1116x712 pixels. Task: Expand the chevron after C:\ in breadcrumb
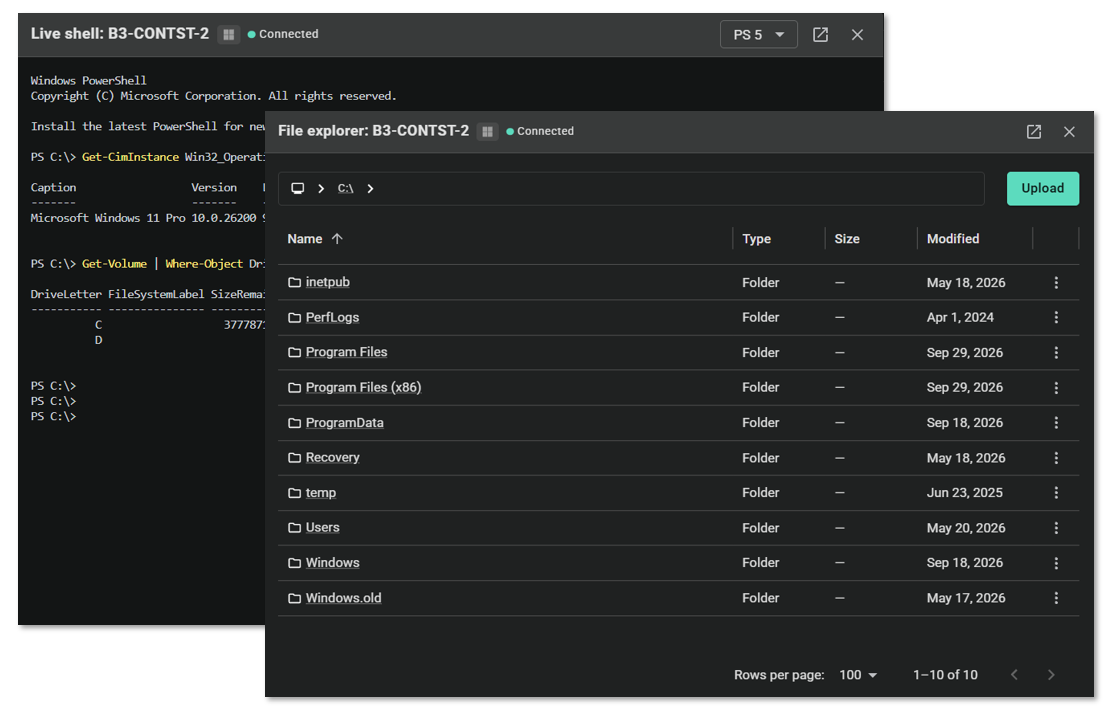[370, 189]
